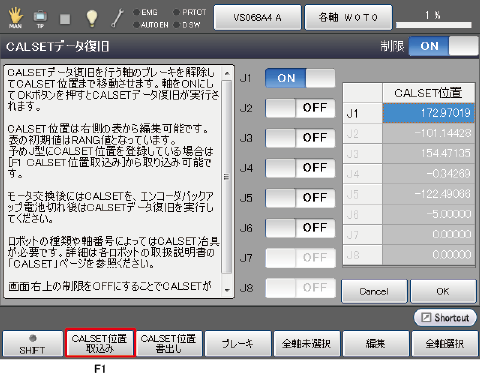Click J4 value -0.34269 cell

[x=429, y=174]
